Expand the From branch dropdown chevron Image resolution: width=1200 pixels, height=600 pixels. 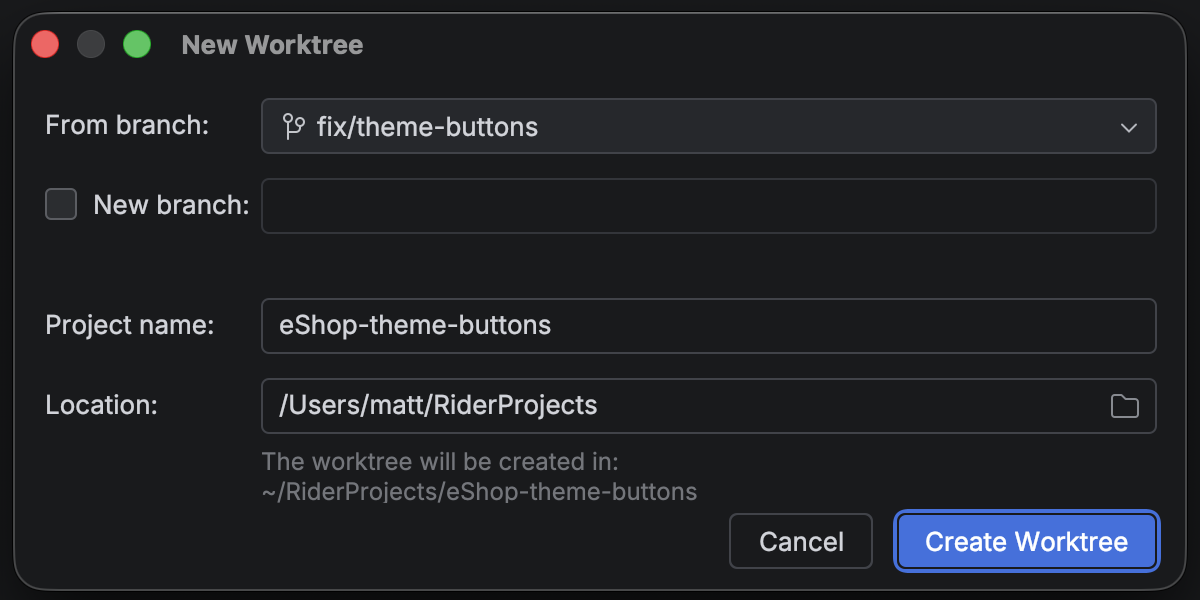click(x=1129, y=127)
